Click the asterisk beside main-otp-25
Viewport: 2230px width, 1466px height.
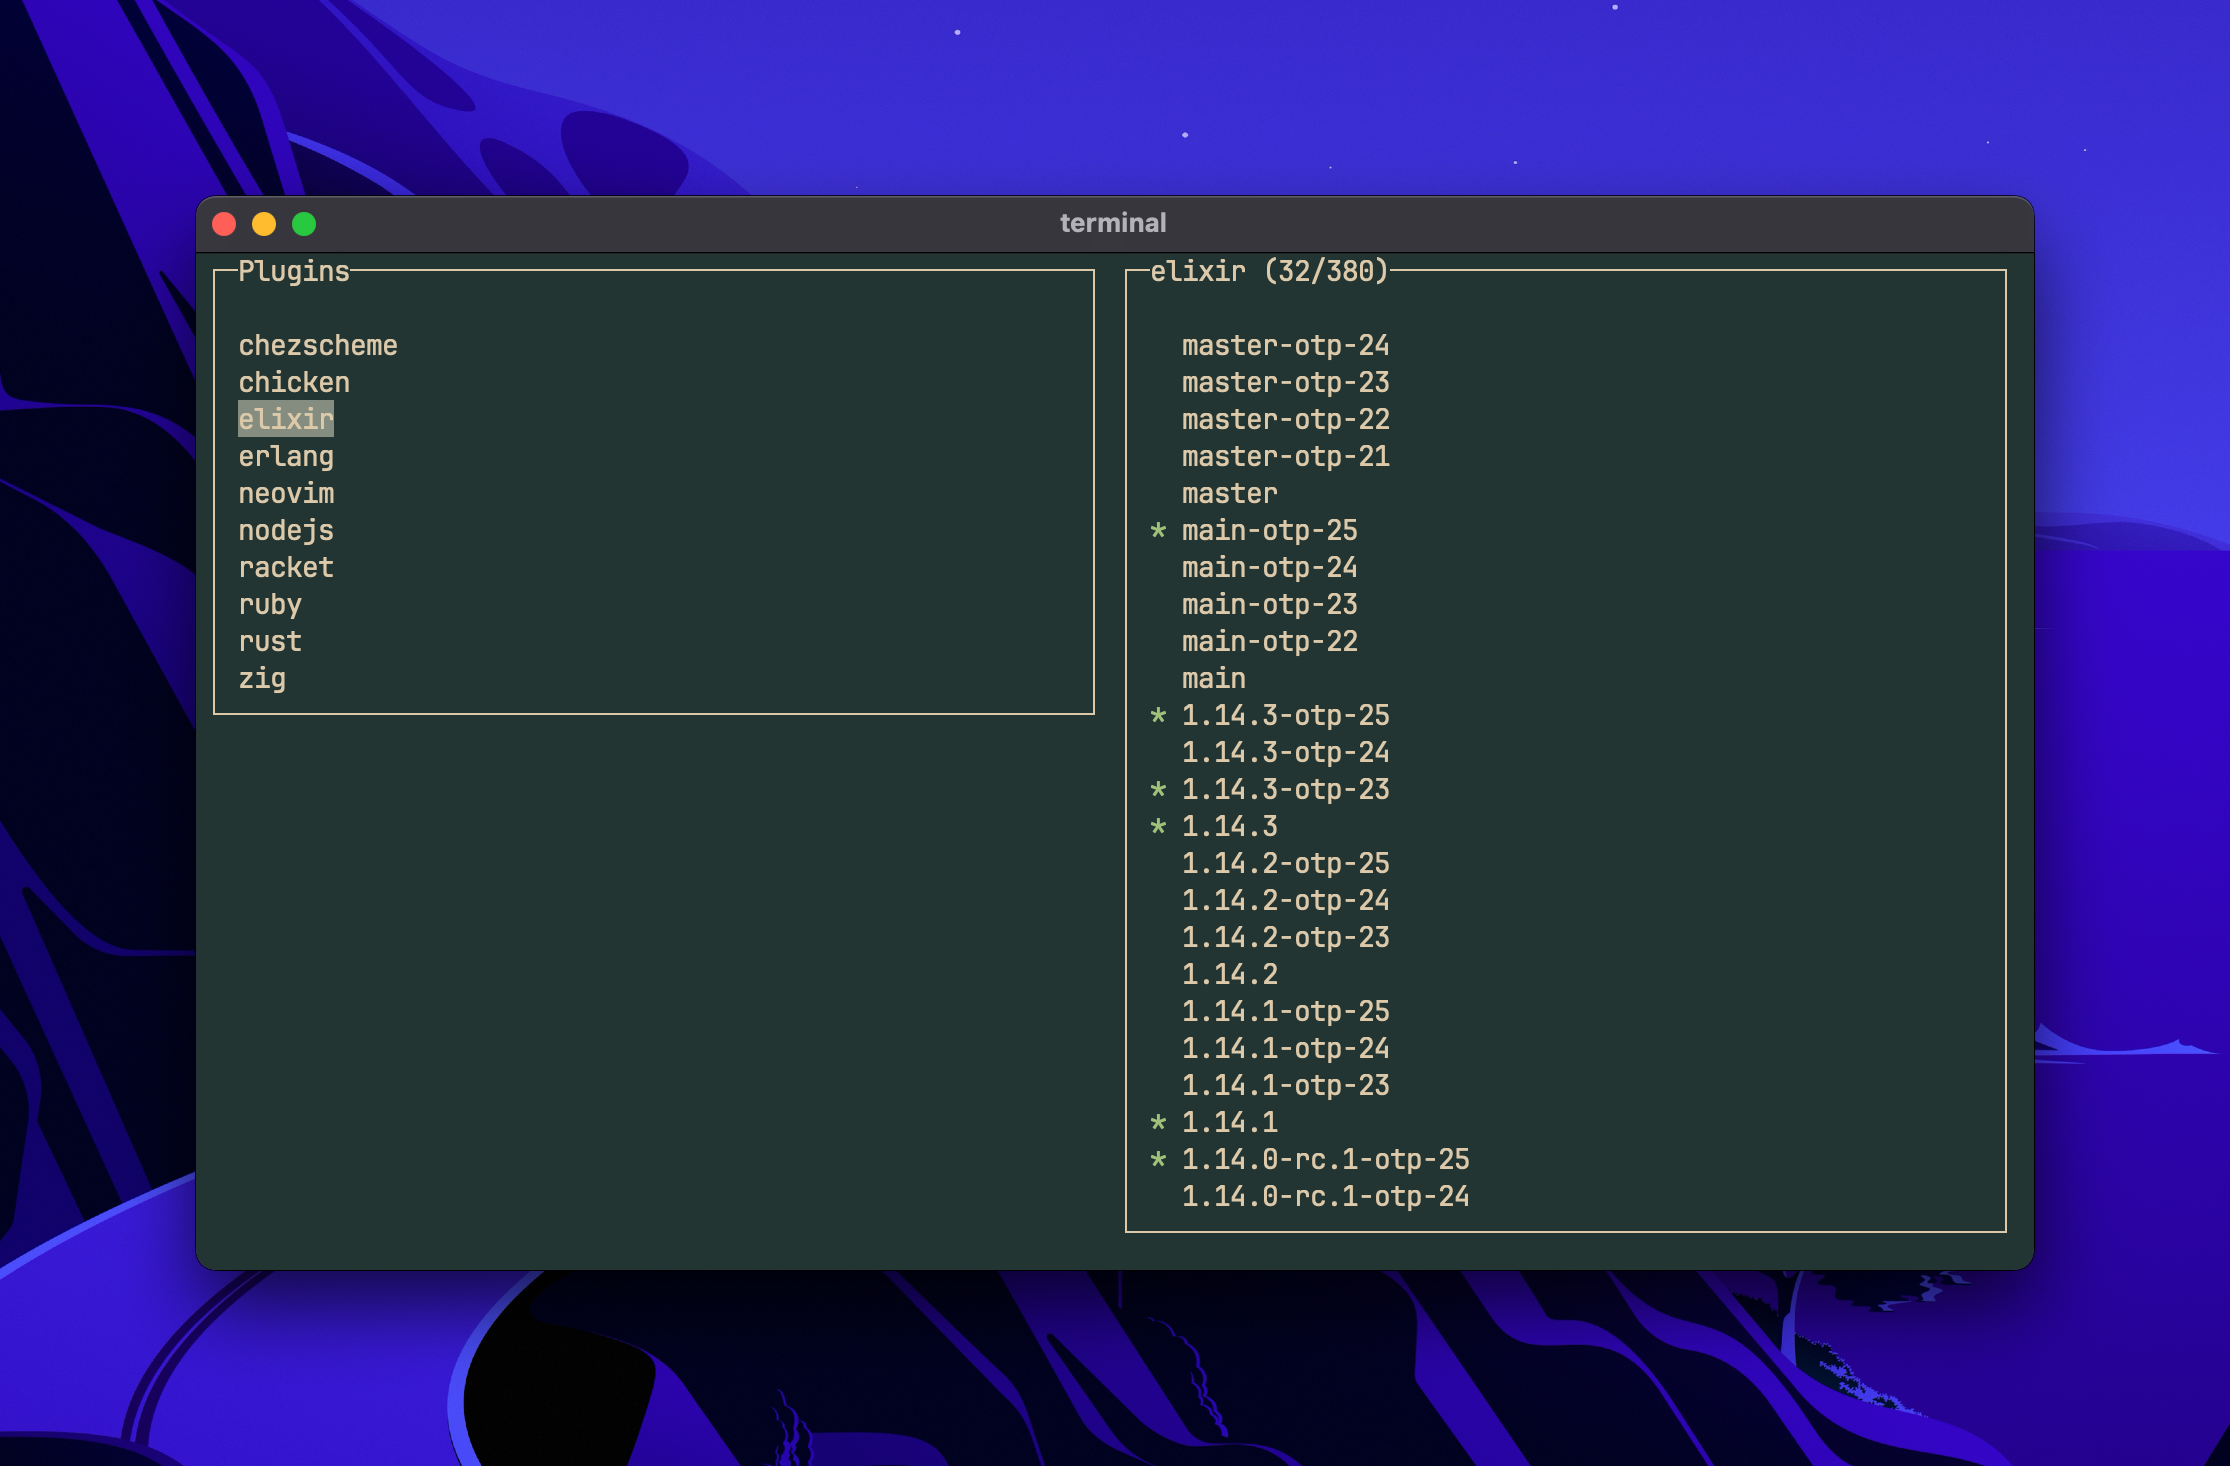tap(1158, 531)
